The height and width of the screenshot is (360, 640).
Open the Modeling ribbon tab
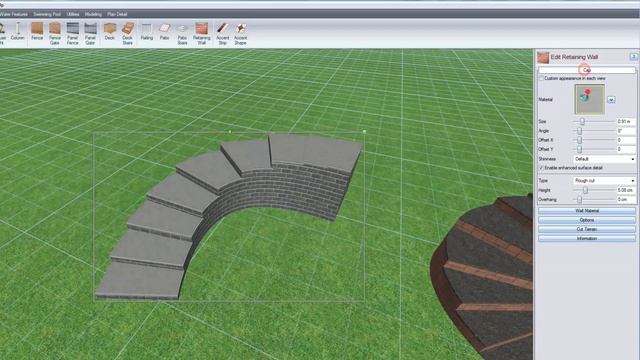[x=93, y=14]
